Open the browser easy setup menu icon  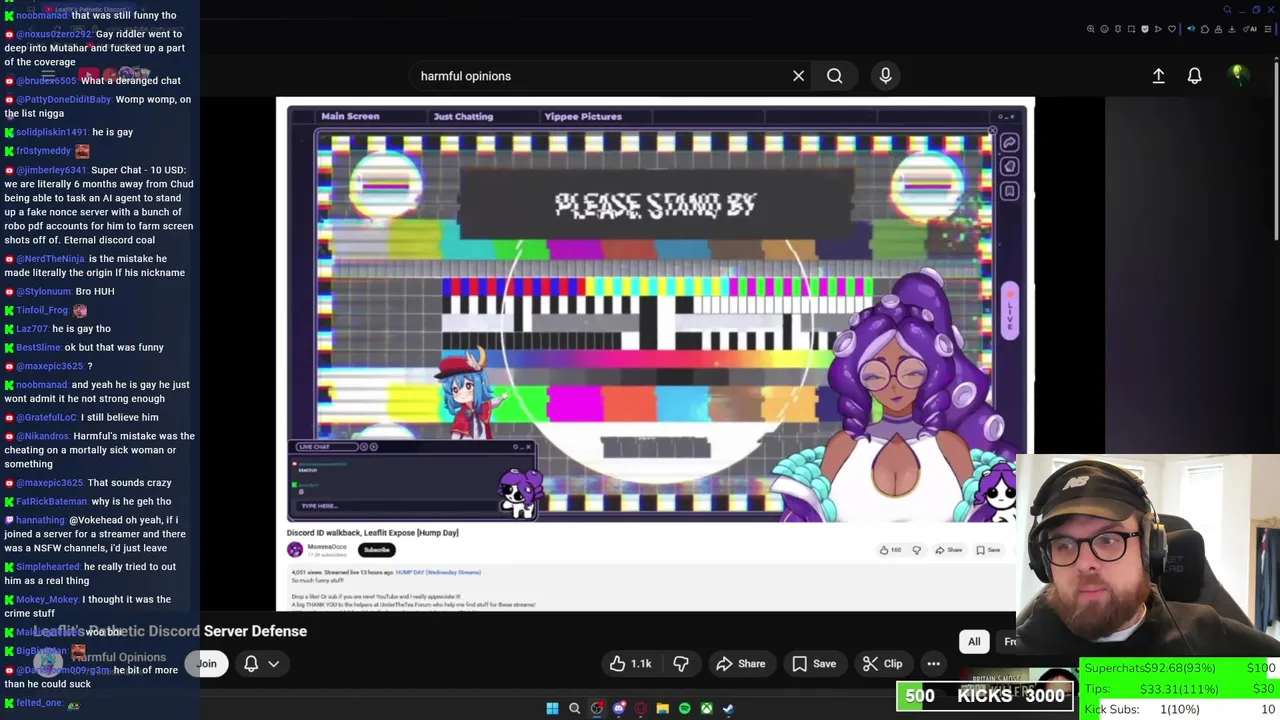click(1267, 29)
